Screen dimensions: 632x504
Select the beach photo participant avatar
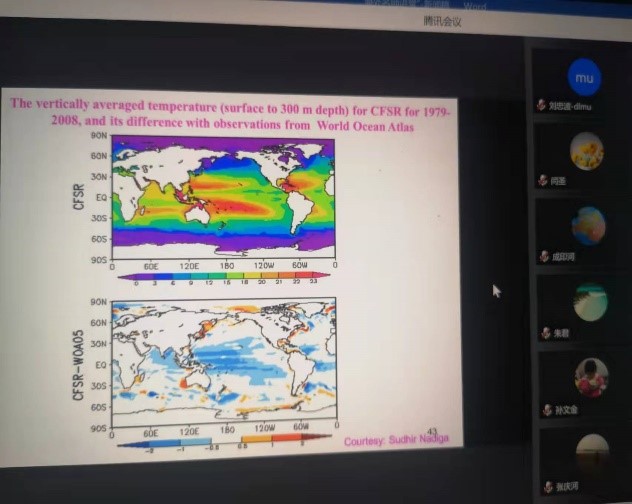[x=590, y=300]
